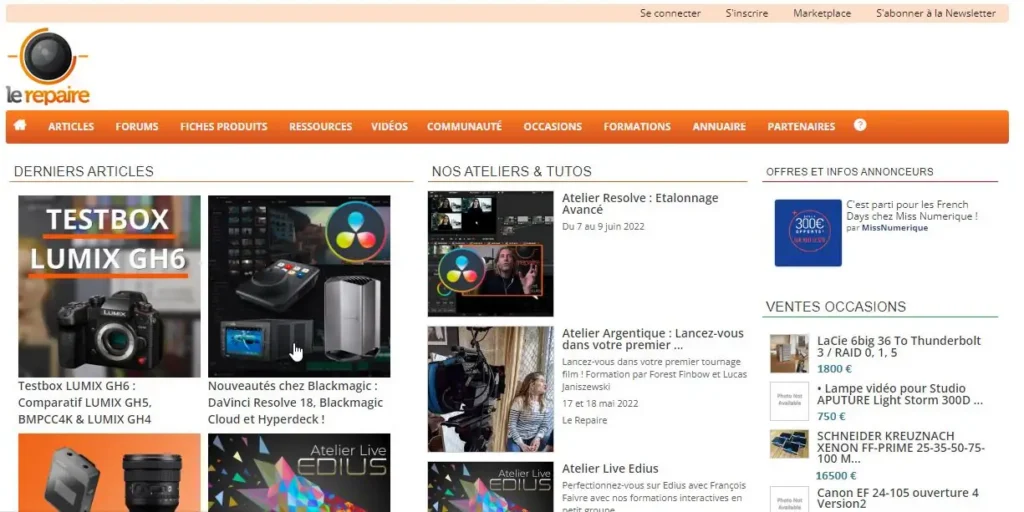1024x512 pixels.
Task: Click the Aputure listing placeholder photo
Action: tap(789, 401)
